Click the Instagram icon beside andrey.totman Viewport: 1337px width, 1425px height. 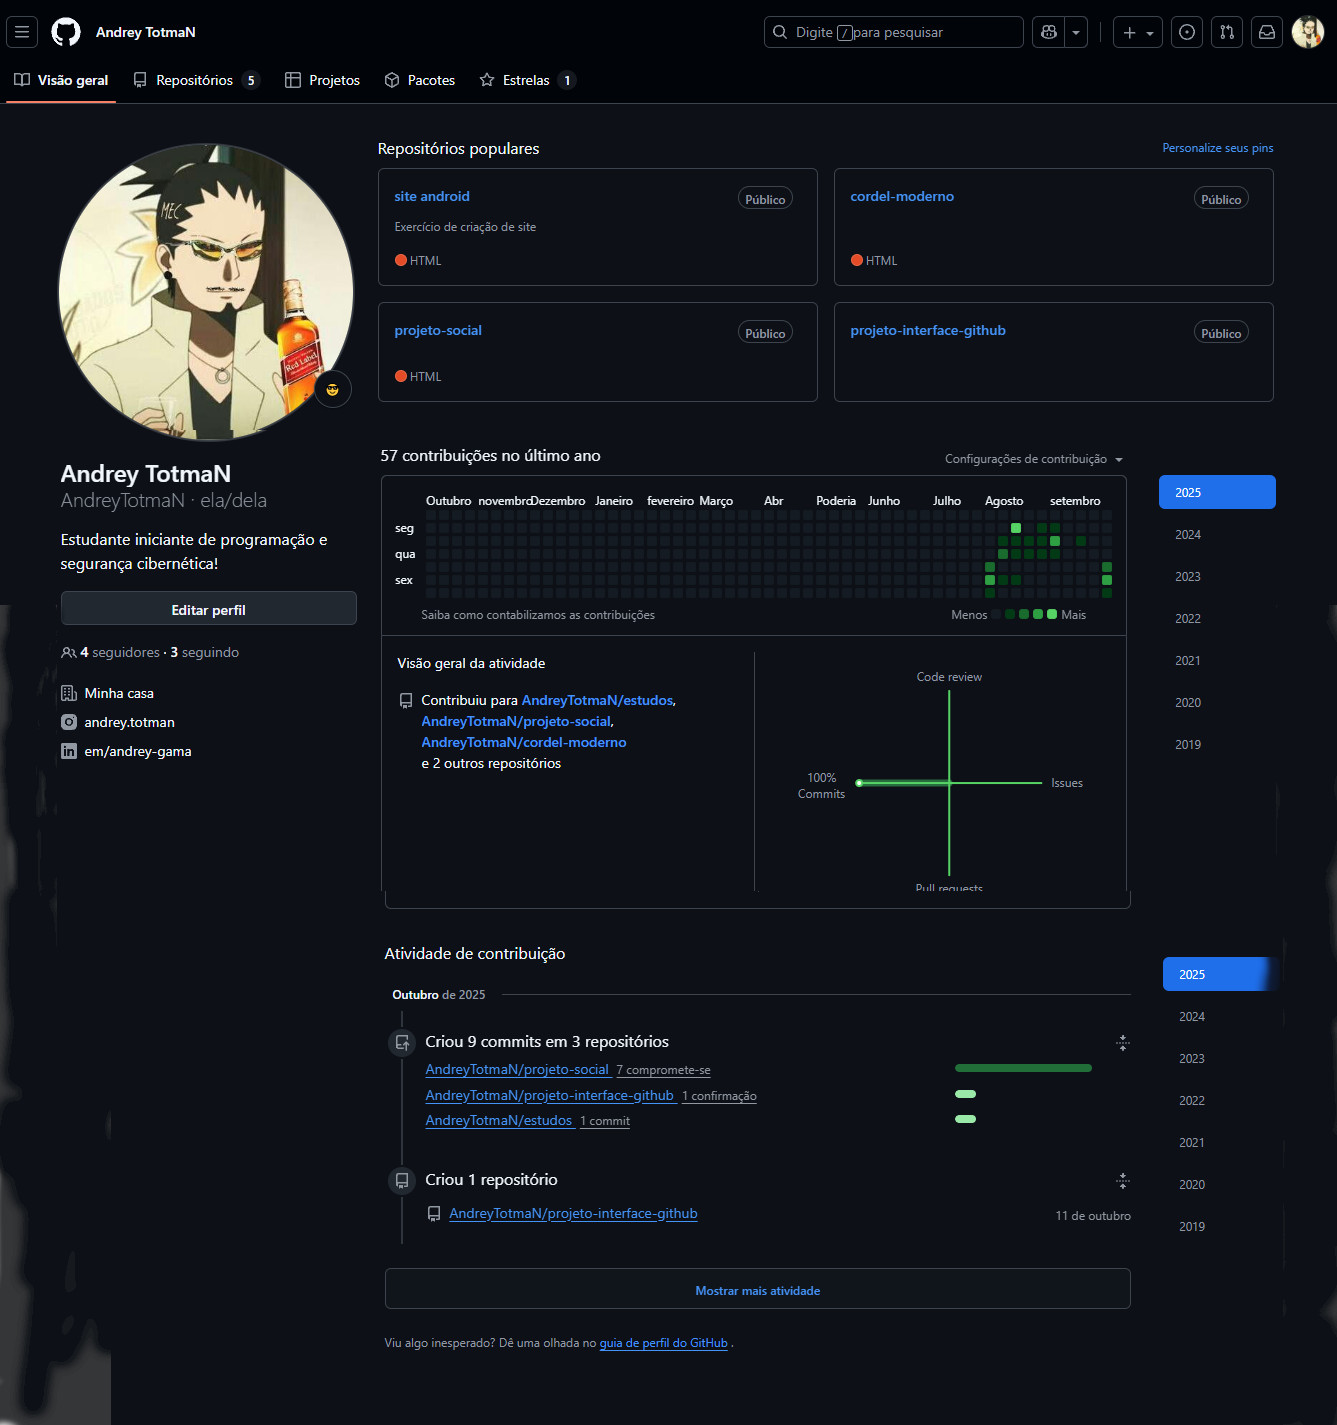tap(68, 721)
